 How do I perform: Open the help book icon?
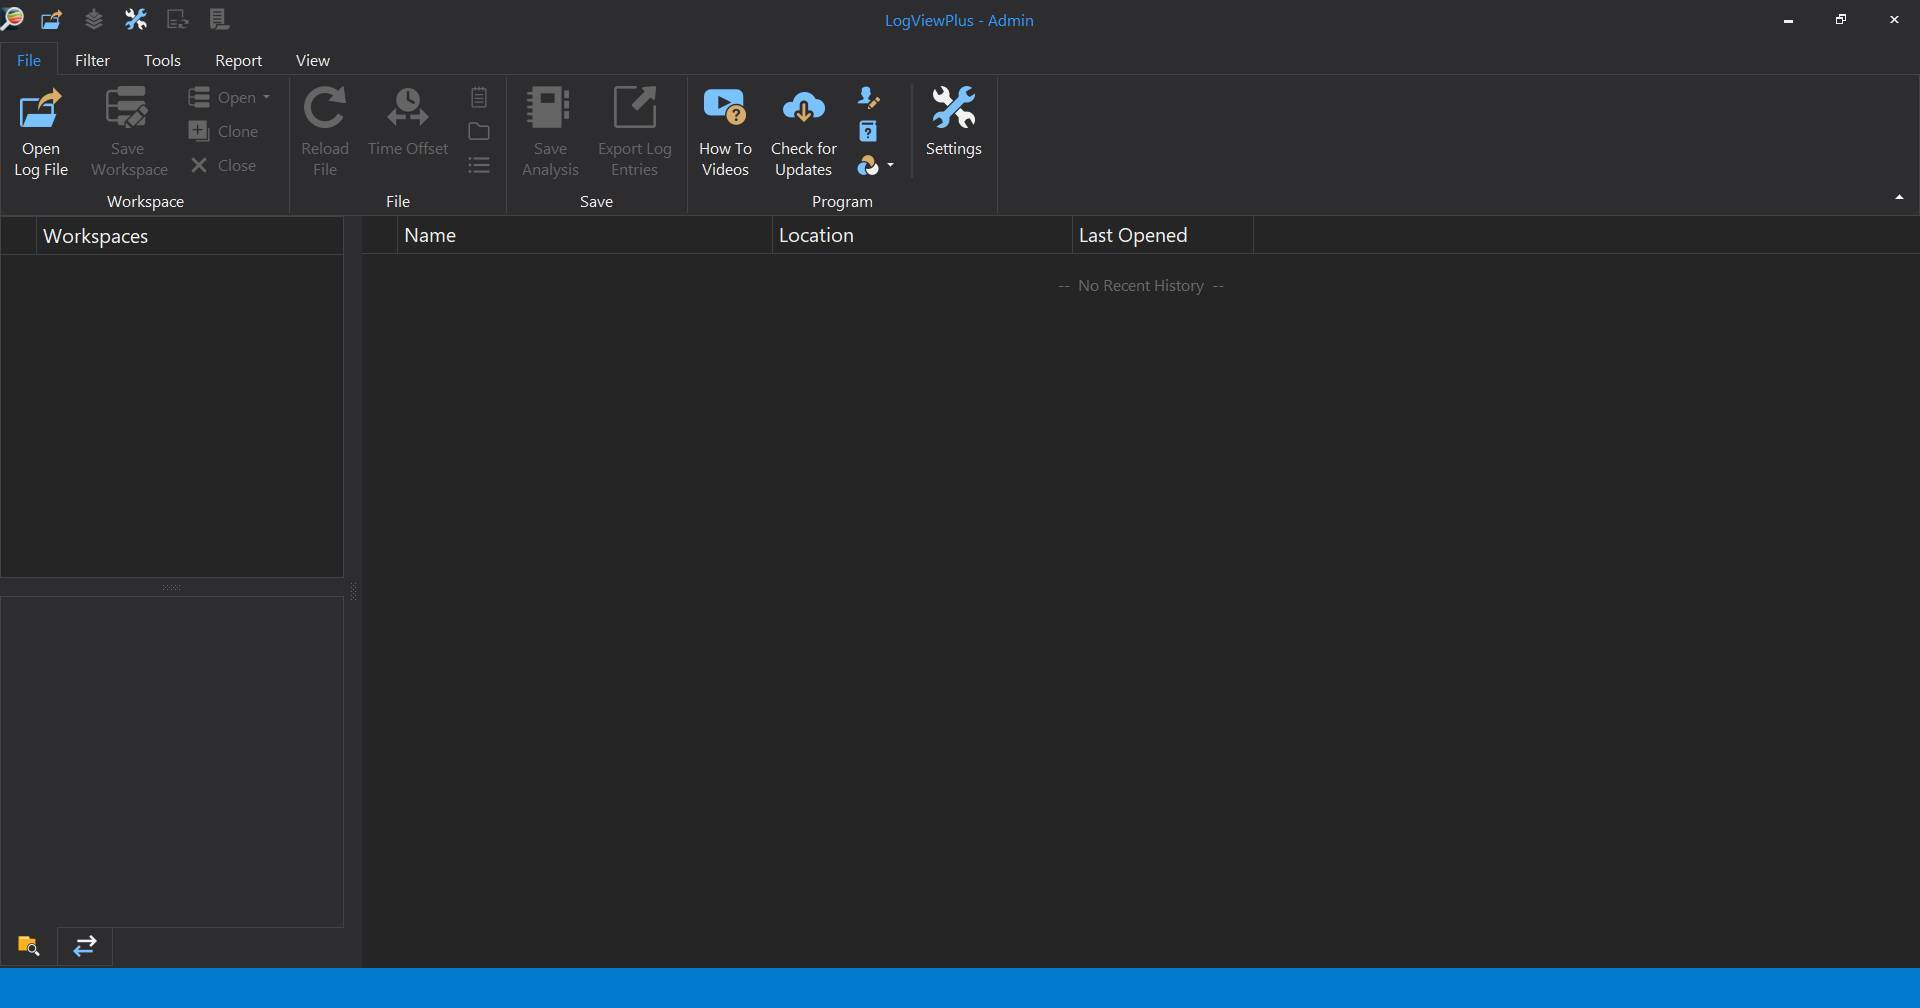point(868,131)
